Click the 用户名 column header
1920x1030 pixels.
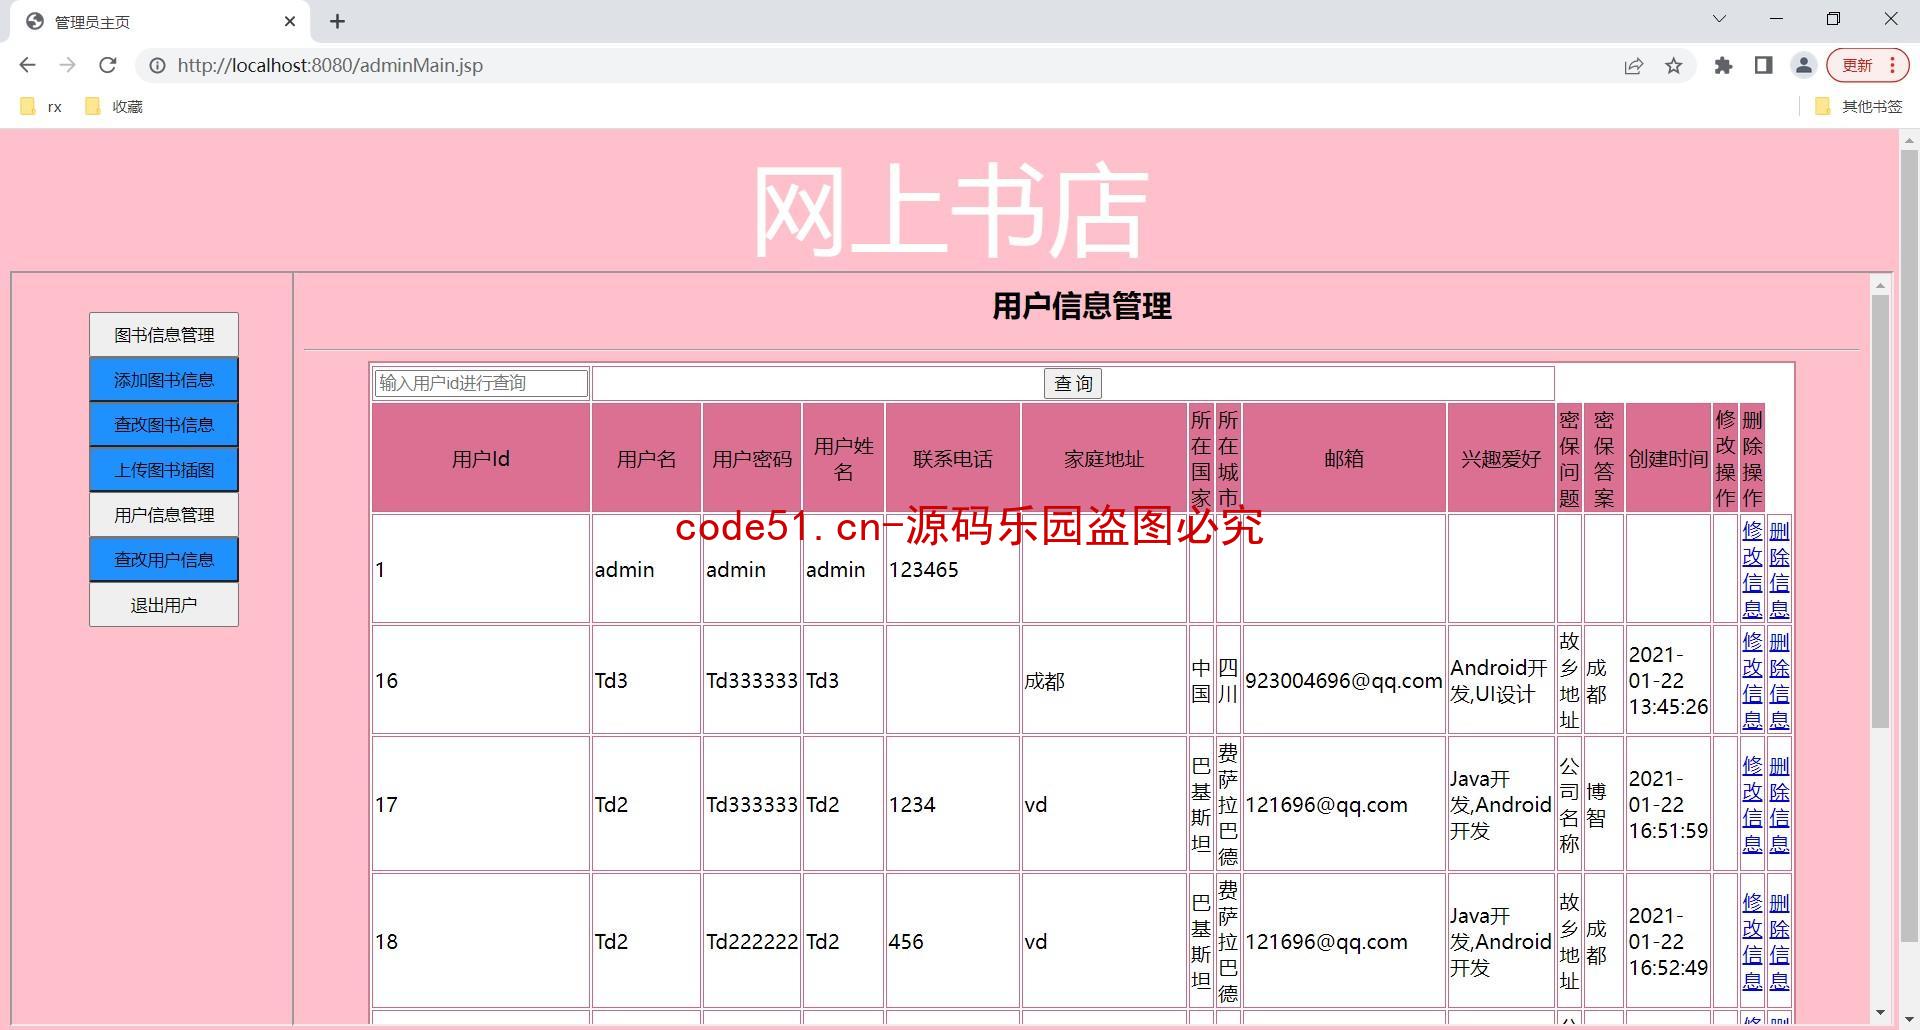(x=646, y=458)
